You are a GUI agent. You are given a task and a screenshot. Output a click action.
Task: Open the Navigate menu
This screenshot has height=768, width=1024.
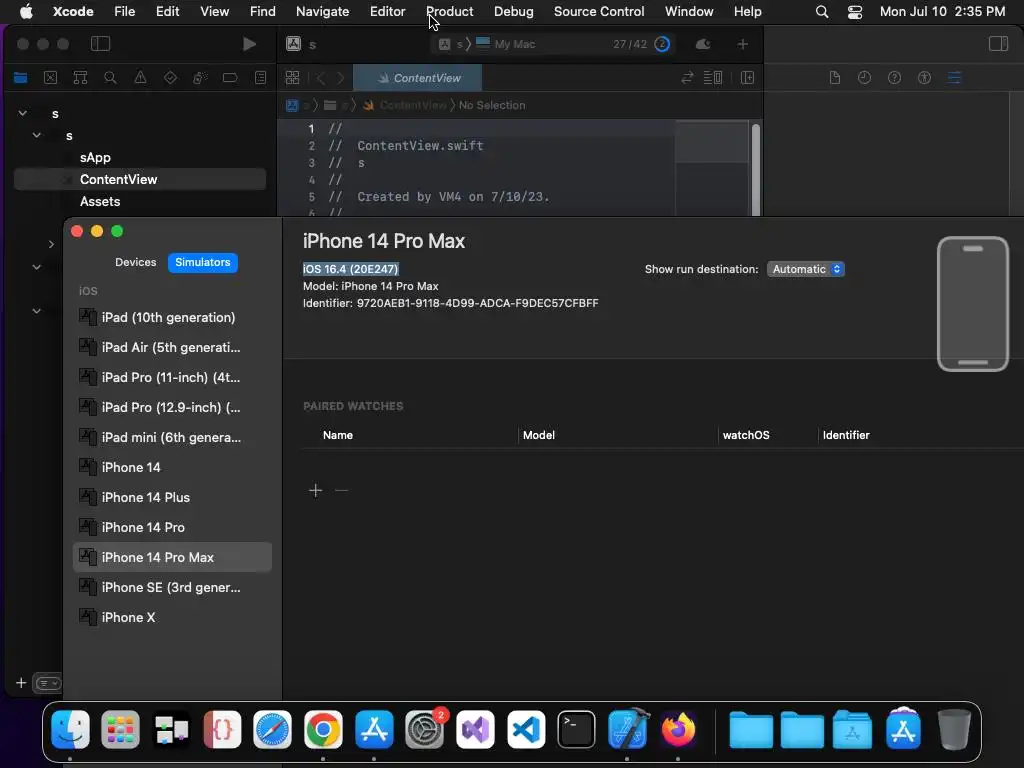click(323, 11)
